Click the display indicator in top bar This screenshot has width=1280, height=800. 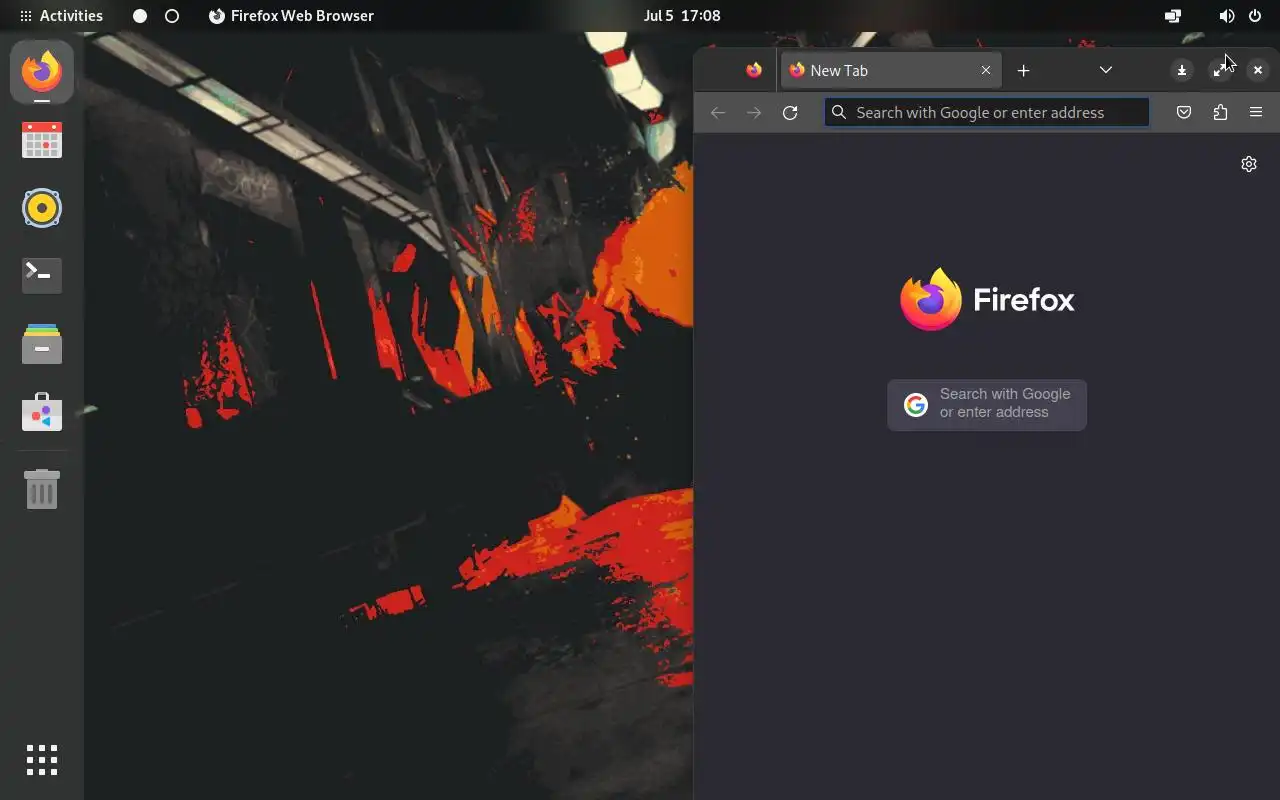1173,16
